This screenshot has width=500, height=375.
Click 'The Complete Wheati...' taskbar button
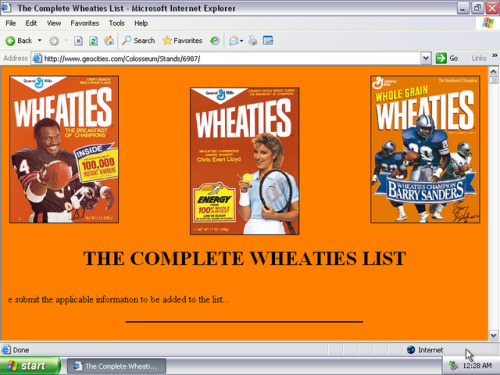click(x=117, y=366)
